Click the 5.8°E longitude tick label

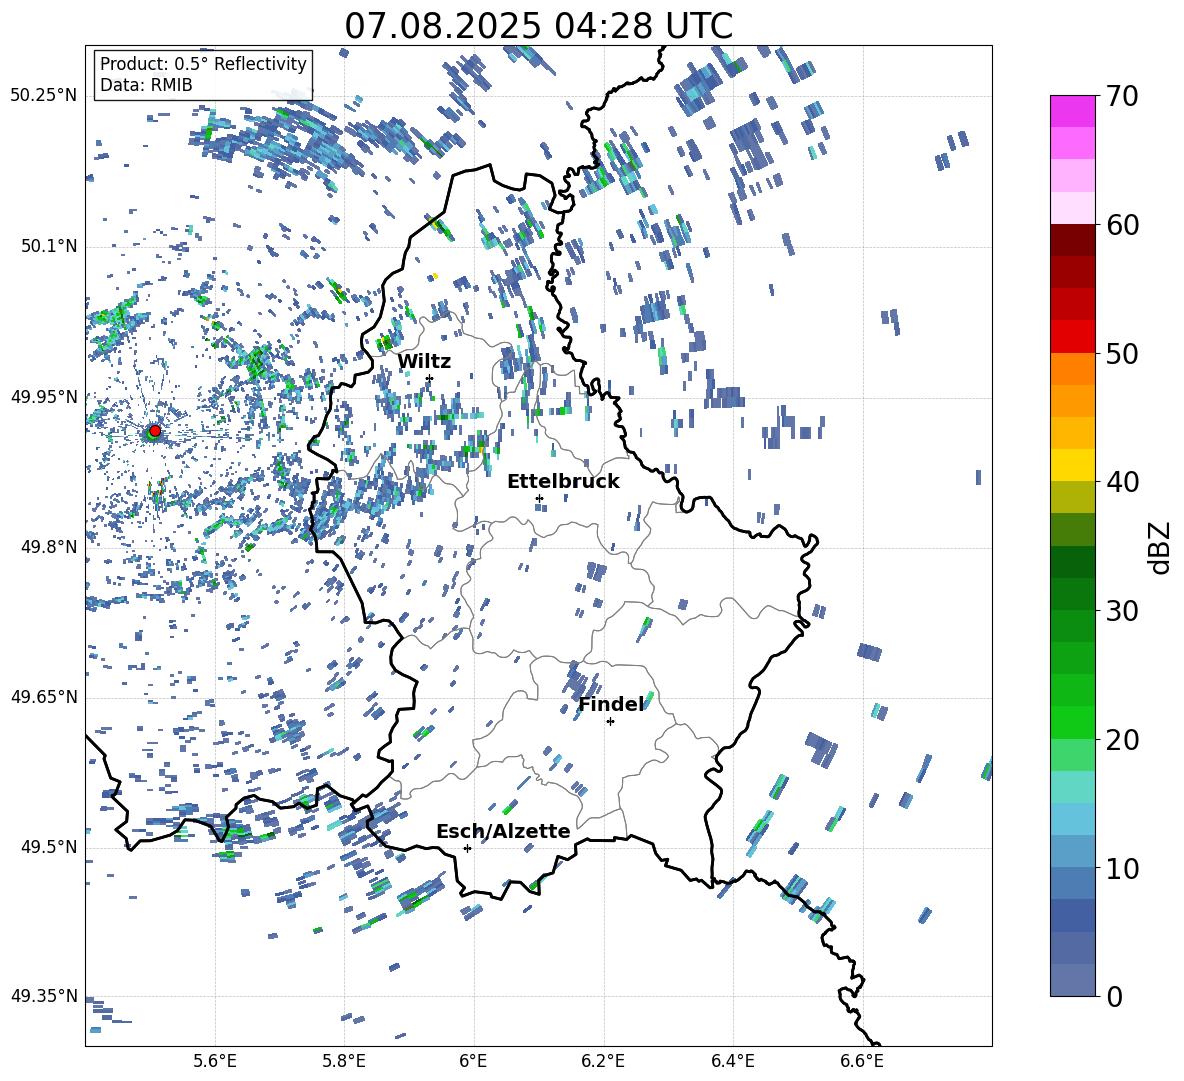coord(344,1061)
